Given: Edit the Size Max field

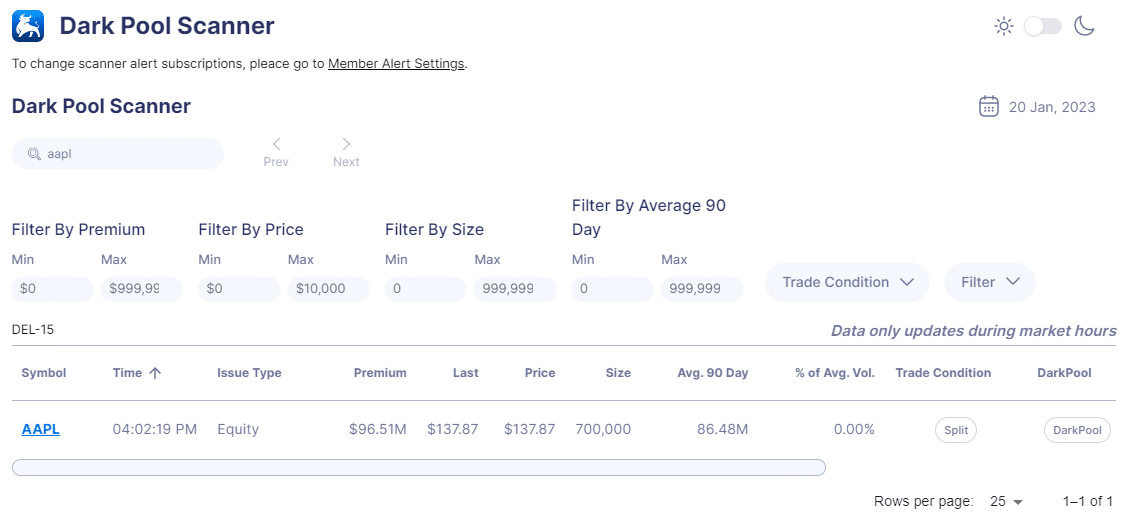Looking at the screenshot, I should 515,290.
